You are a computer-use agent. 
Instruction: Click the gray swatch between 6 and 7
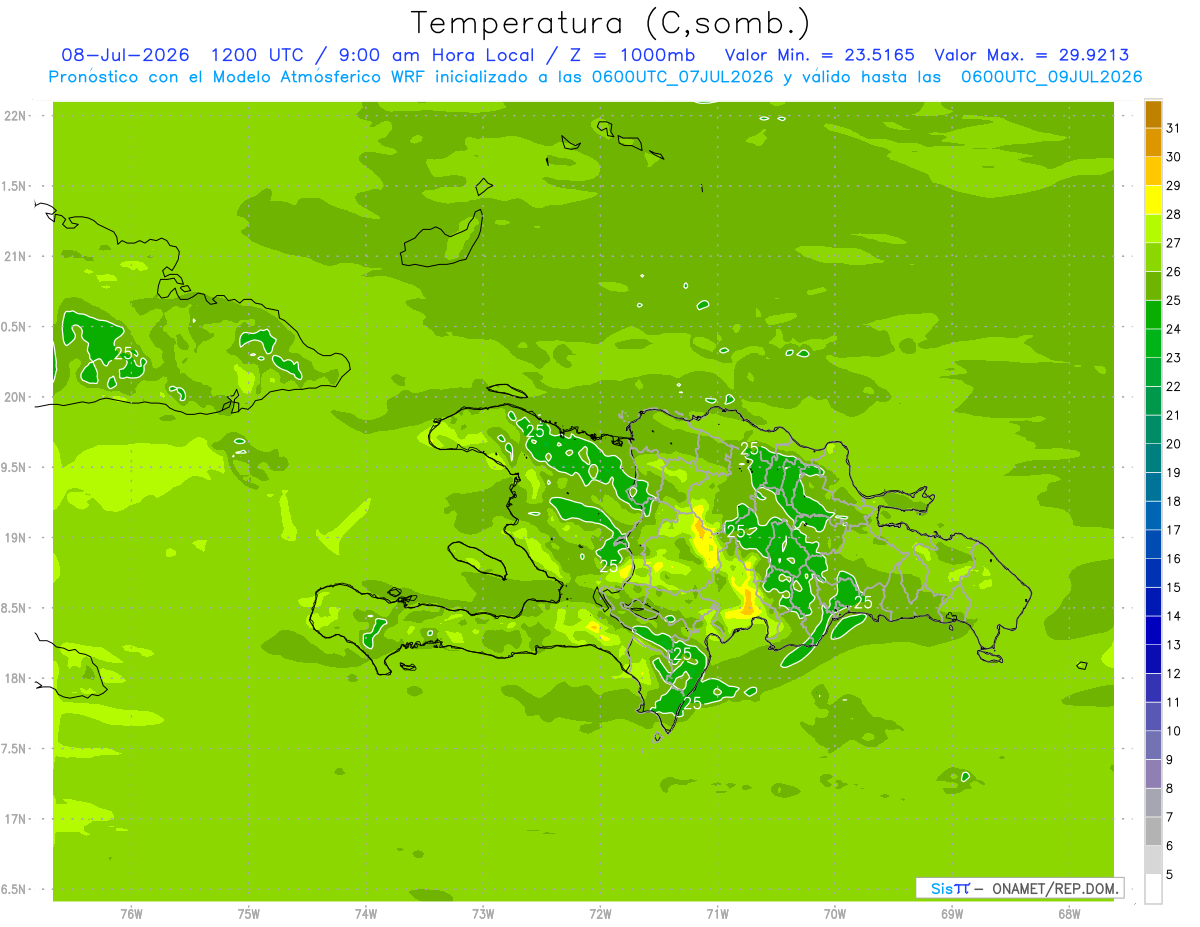[1153, 831]
